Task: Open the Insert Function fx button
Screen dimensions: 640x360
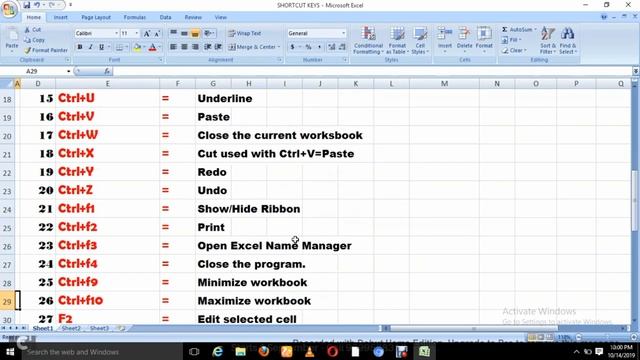Action: pos(107,71)
